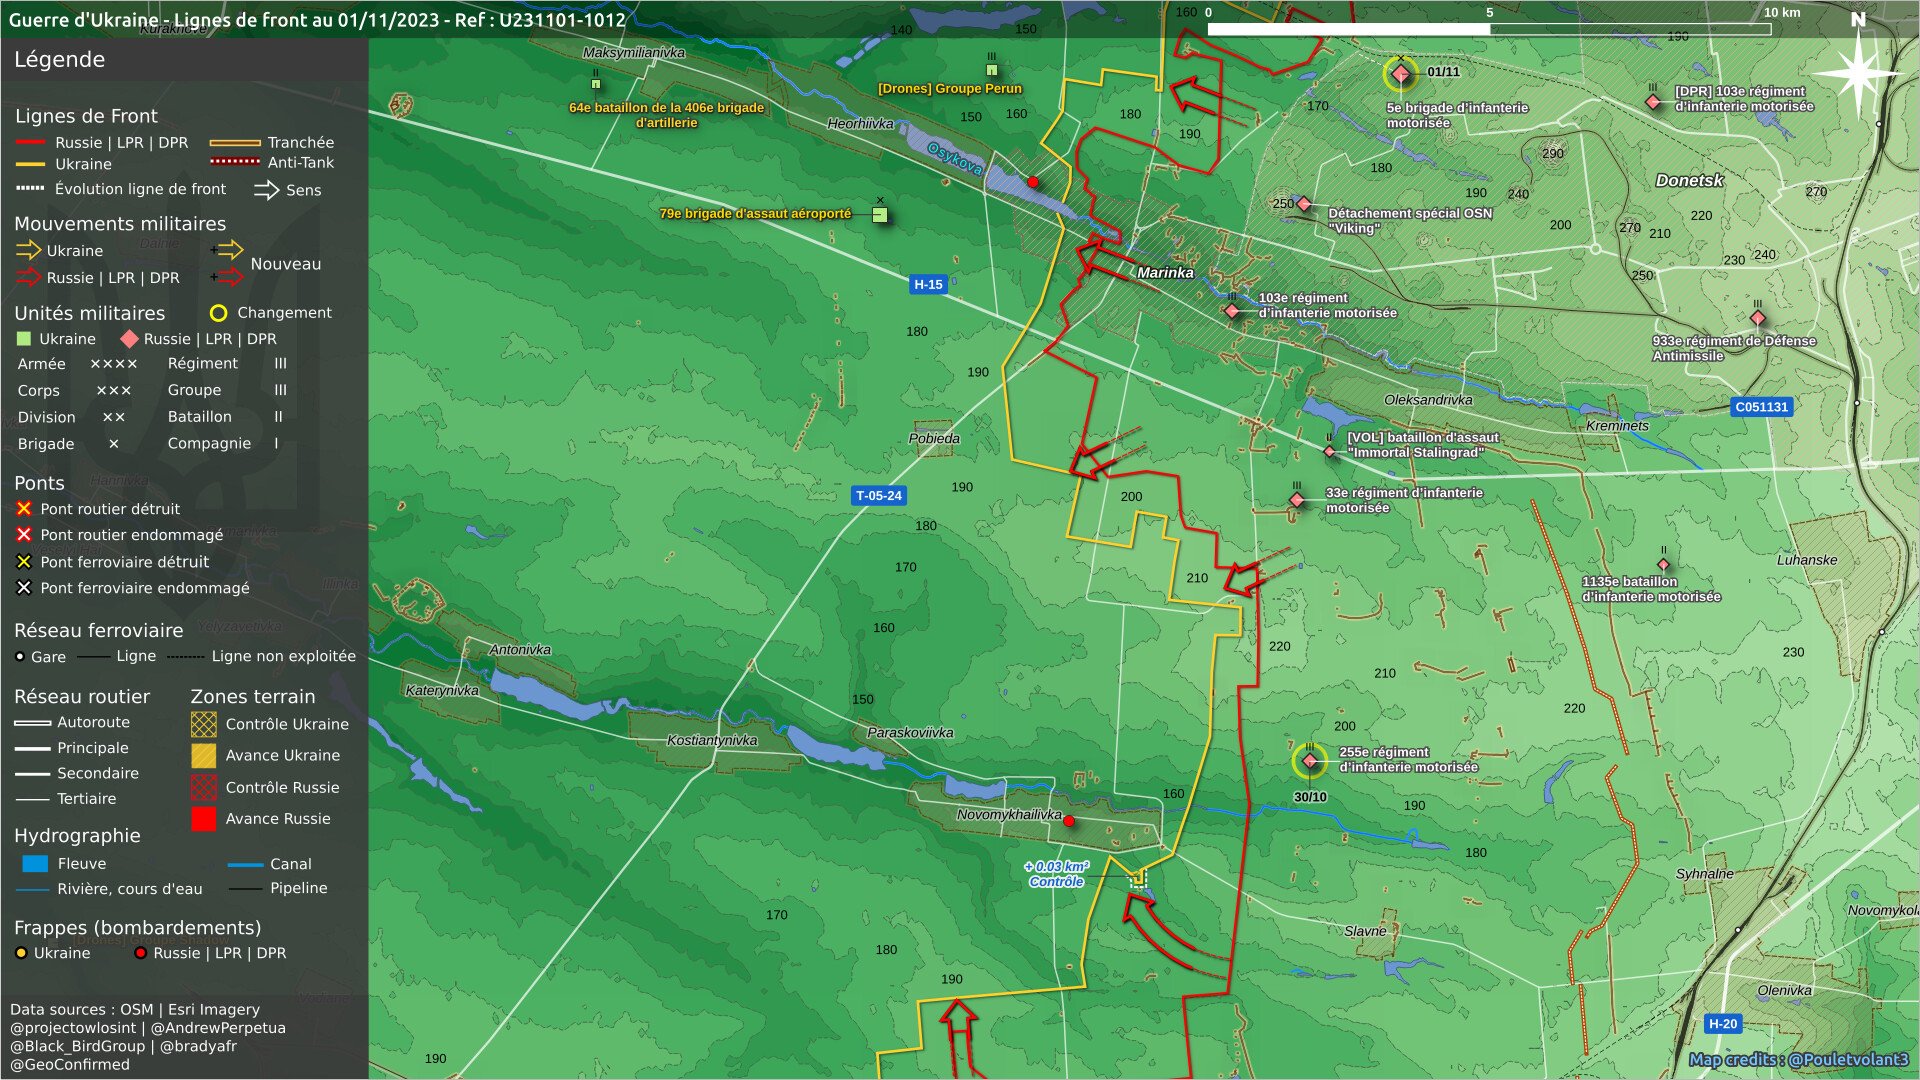The height and width of the screenshot is (1080, 1920).
Task: Click the 103e régiment diamond near Marinka
Action: 1232,311
